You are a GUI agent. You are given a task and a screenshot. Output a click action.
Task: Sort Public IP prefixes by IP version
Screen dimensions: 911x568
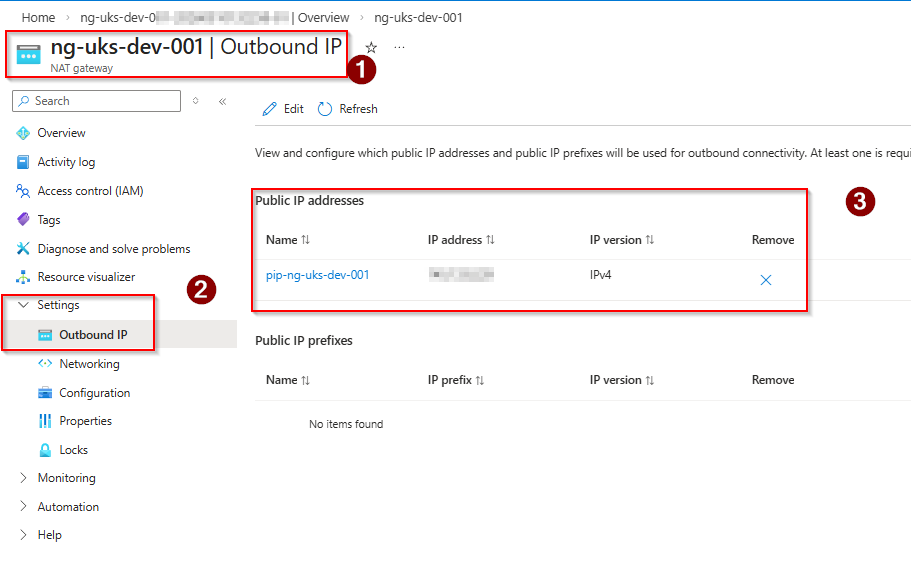pyautogui.click(x=650, y=380)
